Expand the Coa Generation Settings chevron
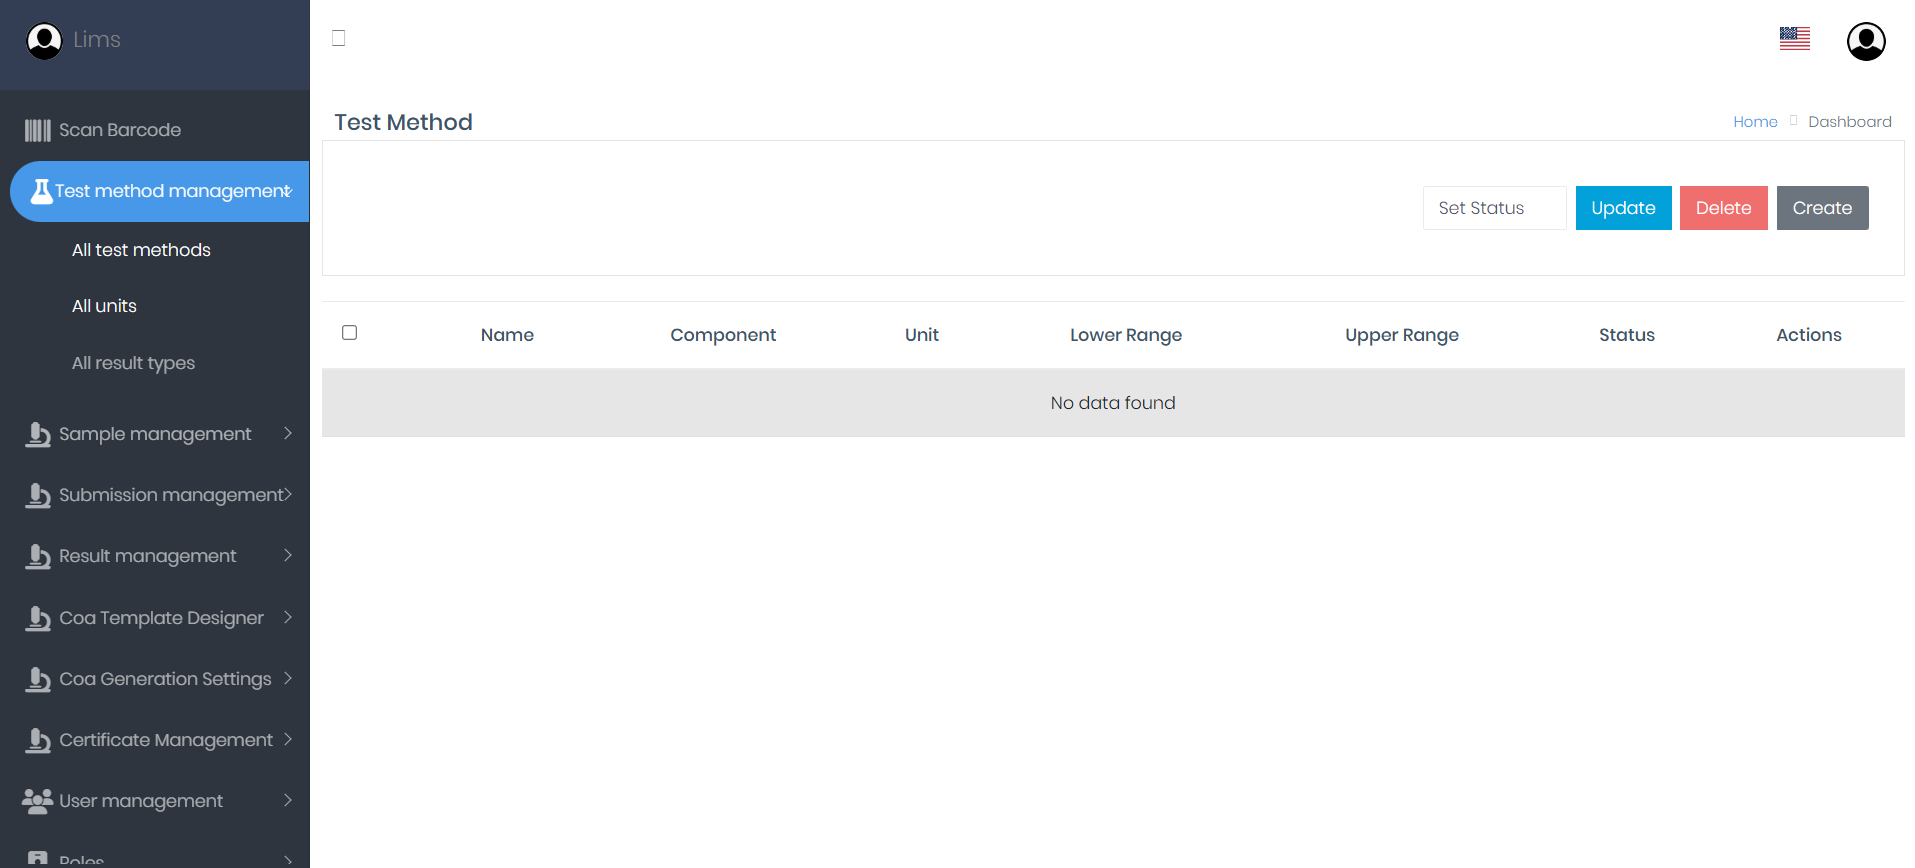Viewport: 1915px width, 868px height. point(288,678)
